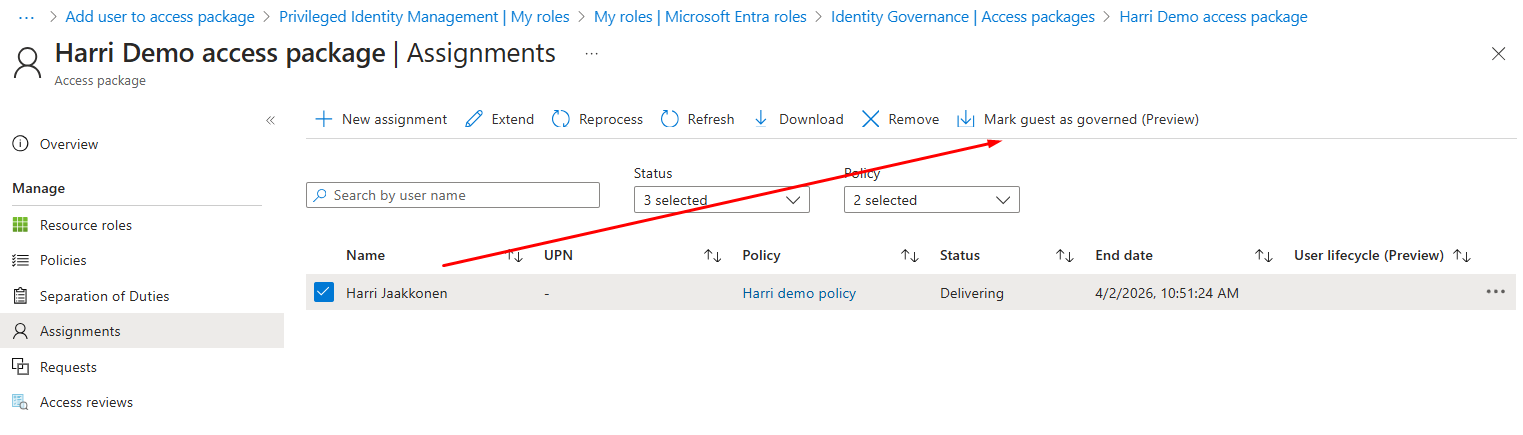
Task: Click the Remove X icon
Action: coord(870,119)
